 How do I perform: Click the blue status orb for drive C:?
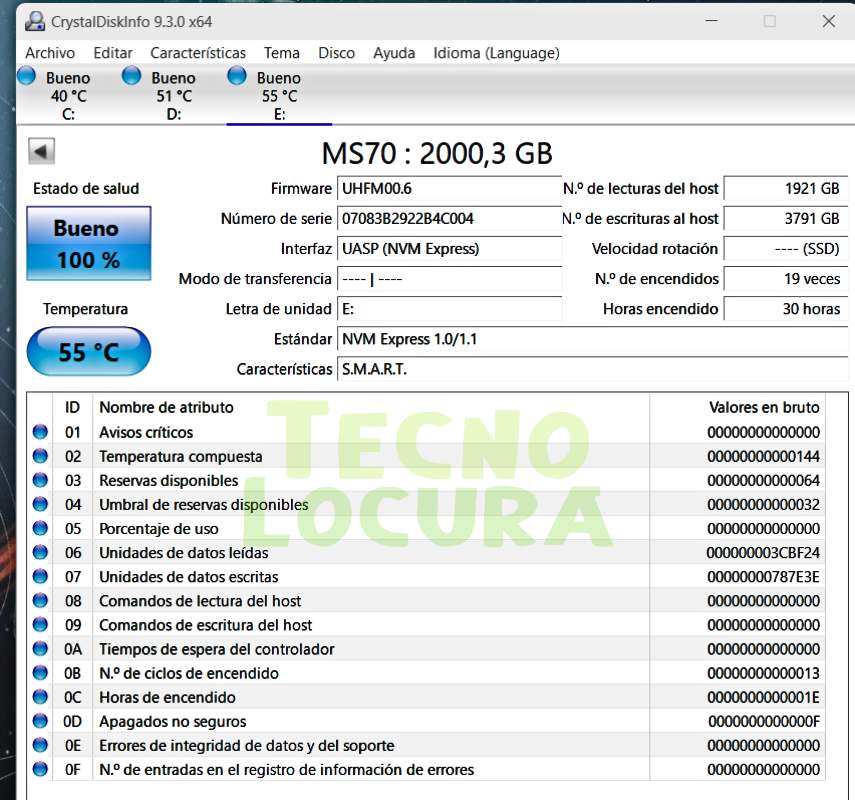26,76
